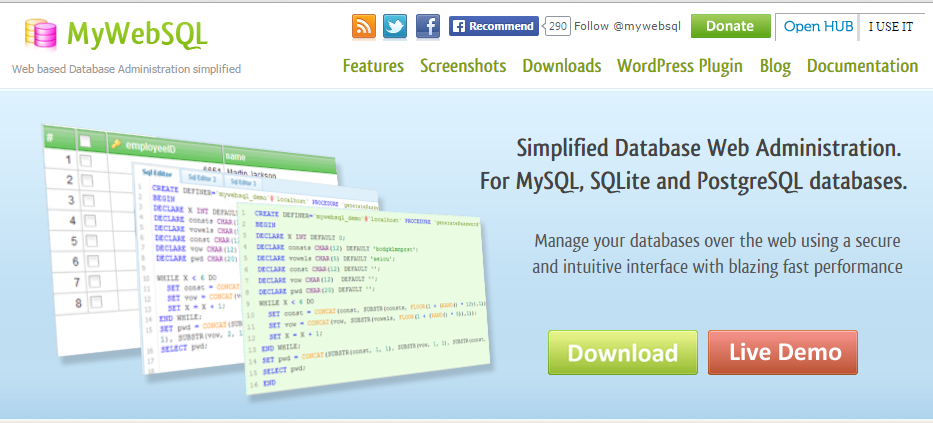This screenshot has width=933, height=423.
Task: Open the Facebook icon
Action: pyautogui.click(x=427, y=26)
